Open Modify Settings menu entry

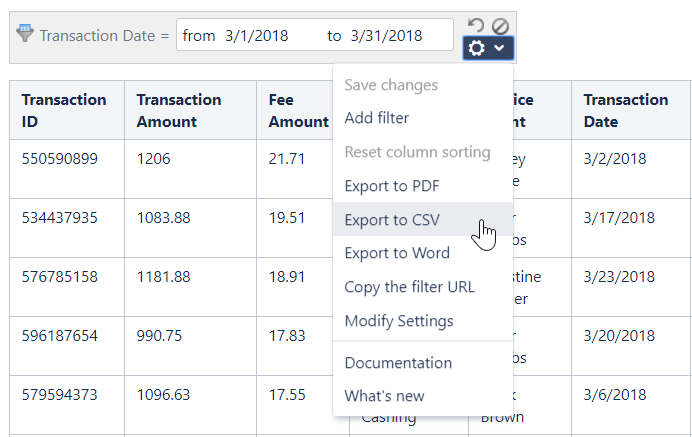click(398, 321)
